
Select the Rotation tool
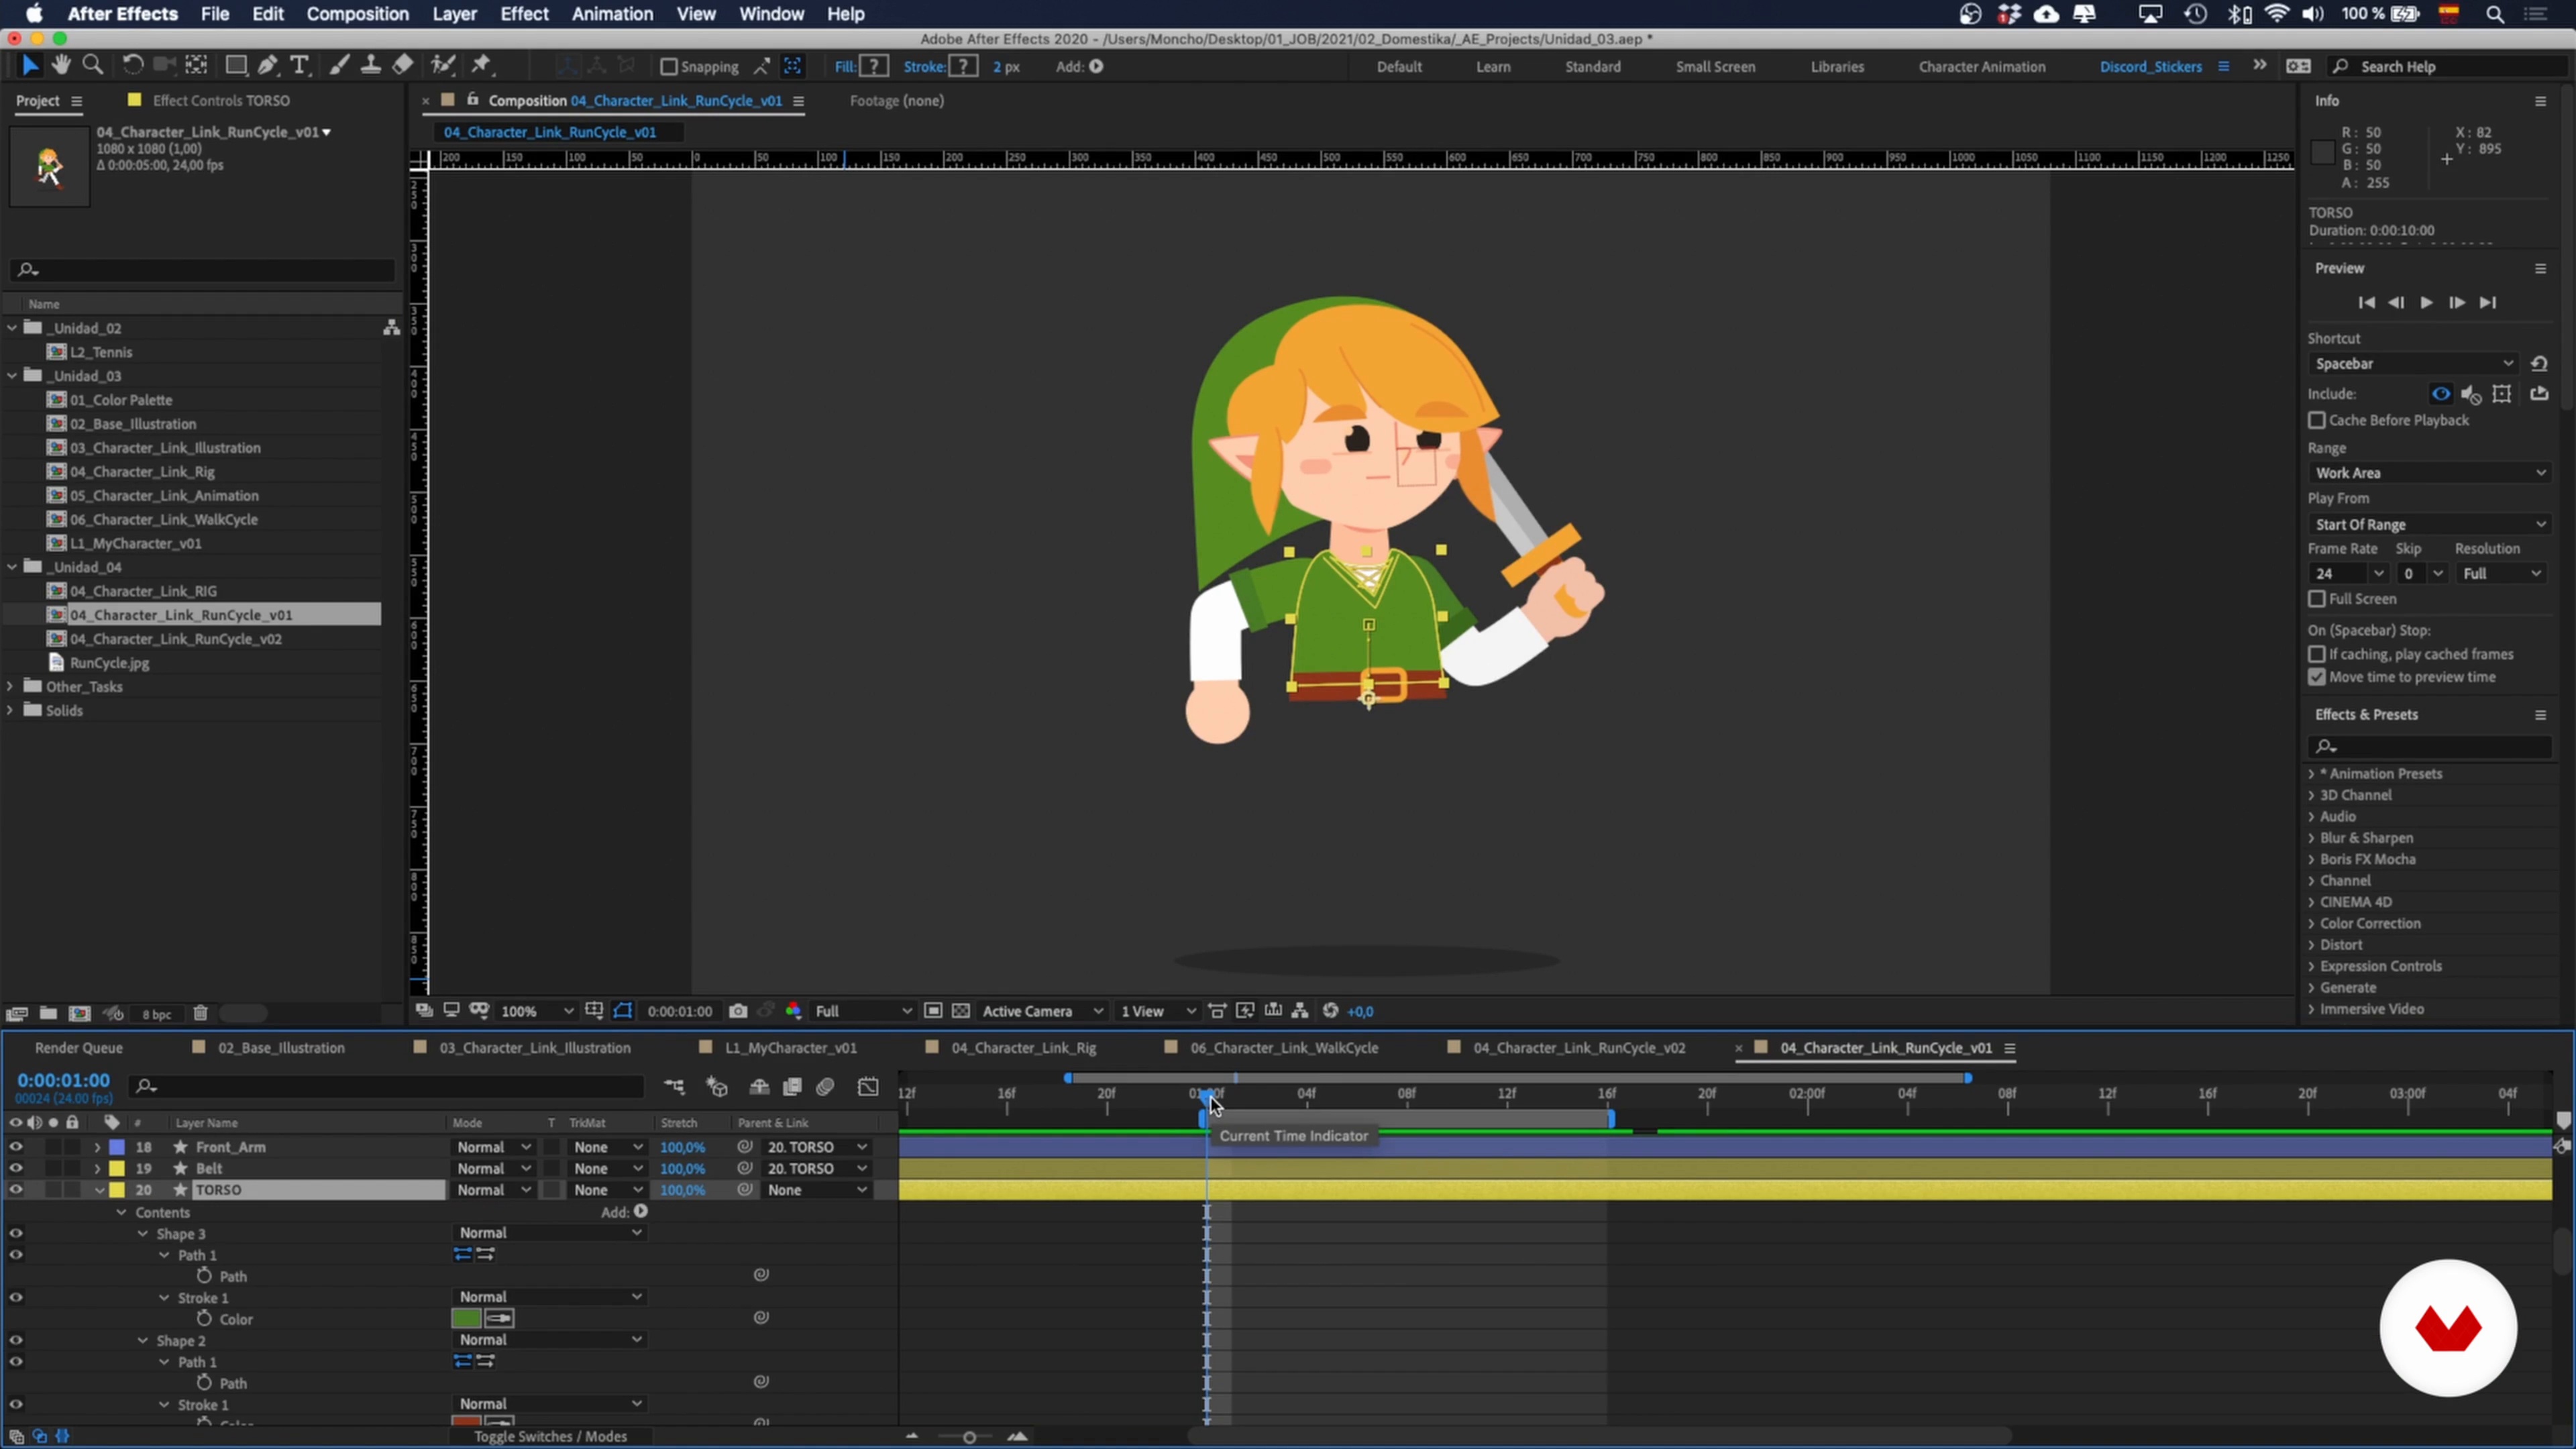coord(132,66)
